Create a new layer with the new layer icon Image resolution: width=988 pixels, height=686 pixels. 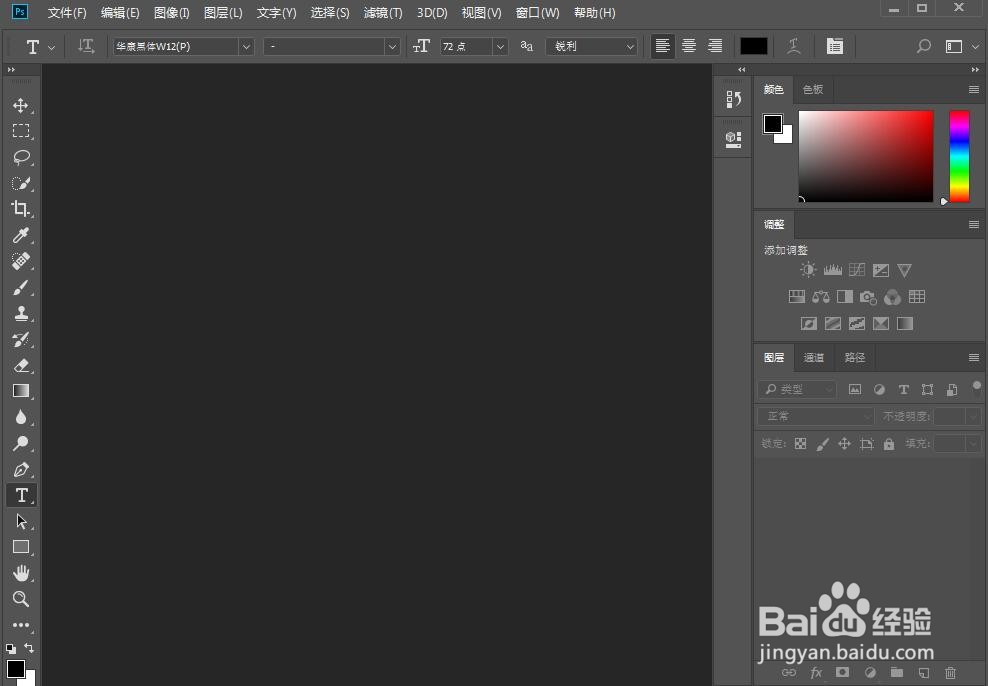coord(923,673)
